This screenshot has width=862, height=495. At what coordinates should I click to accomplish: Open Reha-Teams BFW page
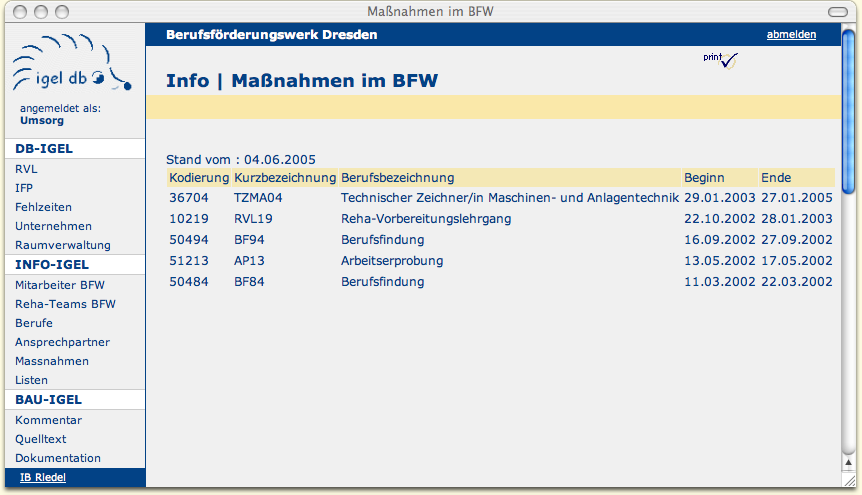[65, 304]
